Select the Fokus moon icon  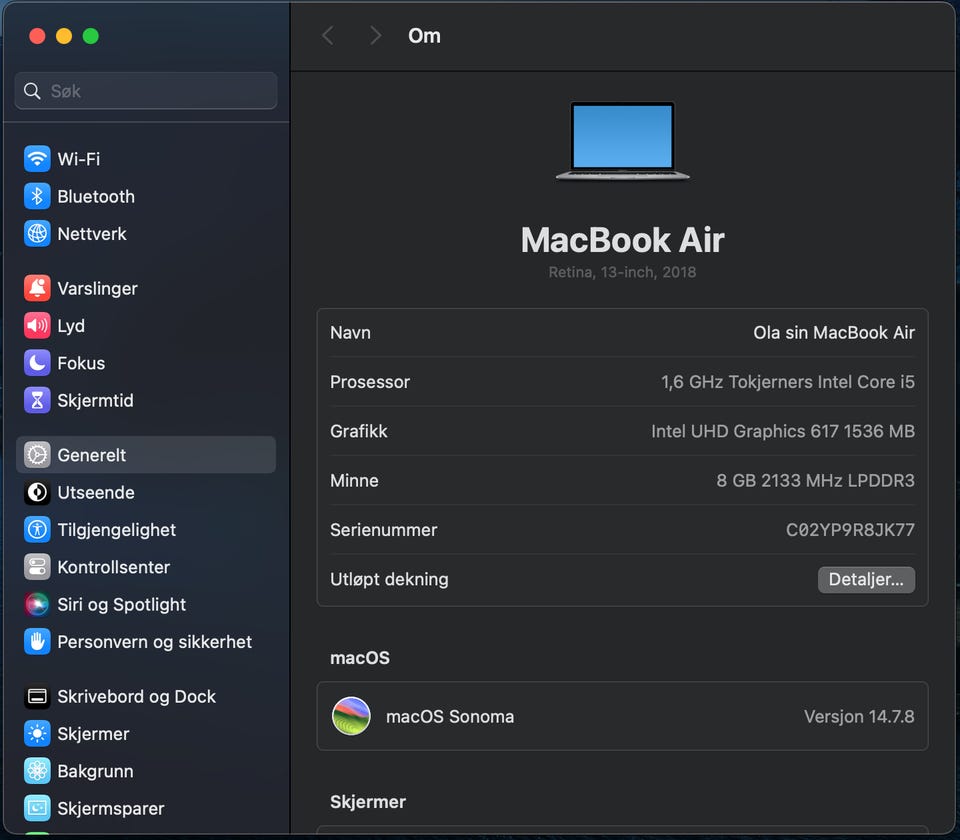(37, 363)
